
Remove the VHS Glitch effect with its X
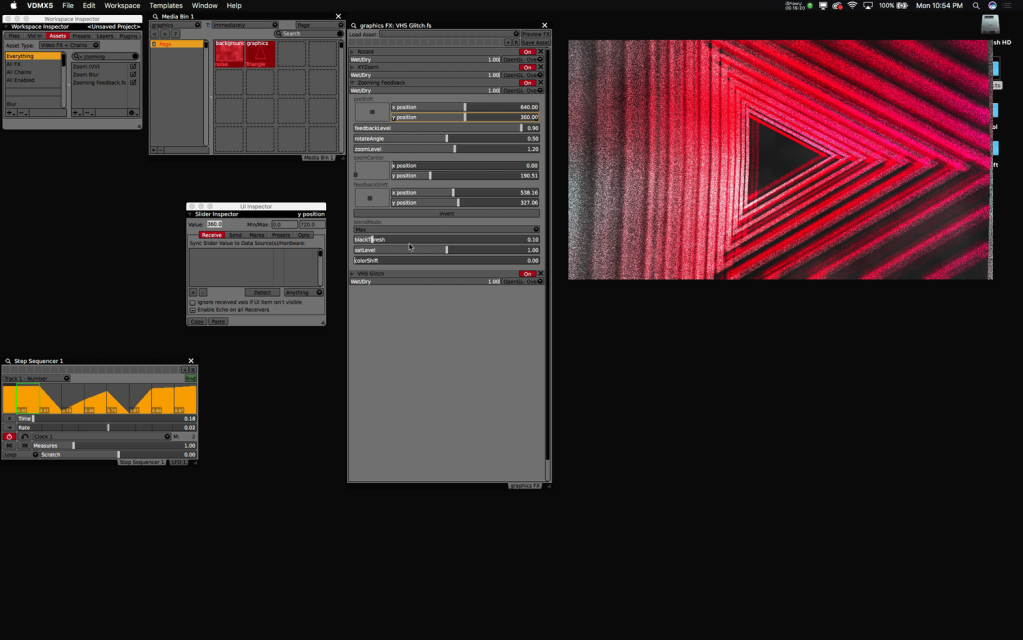541,274
